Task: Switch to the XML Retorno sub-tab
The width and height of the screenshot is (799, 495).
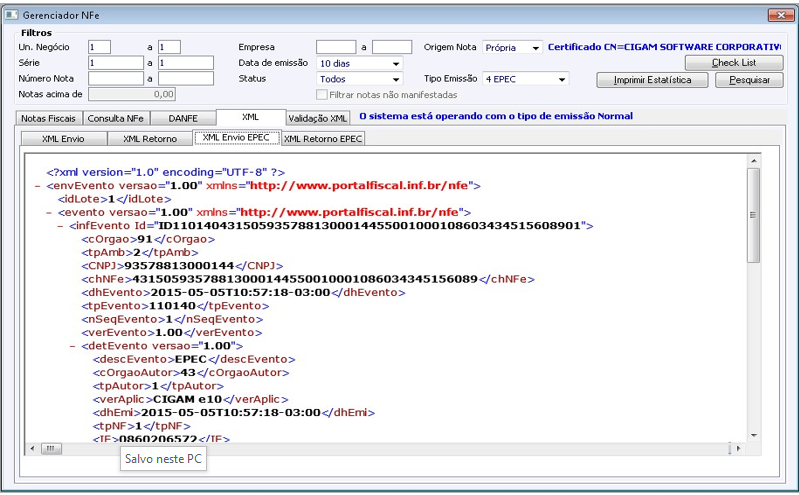Action: (x=150, y=139)
